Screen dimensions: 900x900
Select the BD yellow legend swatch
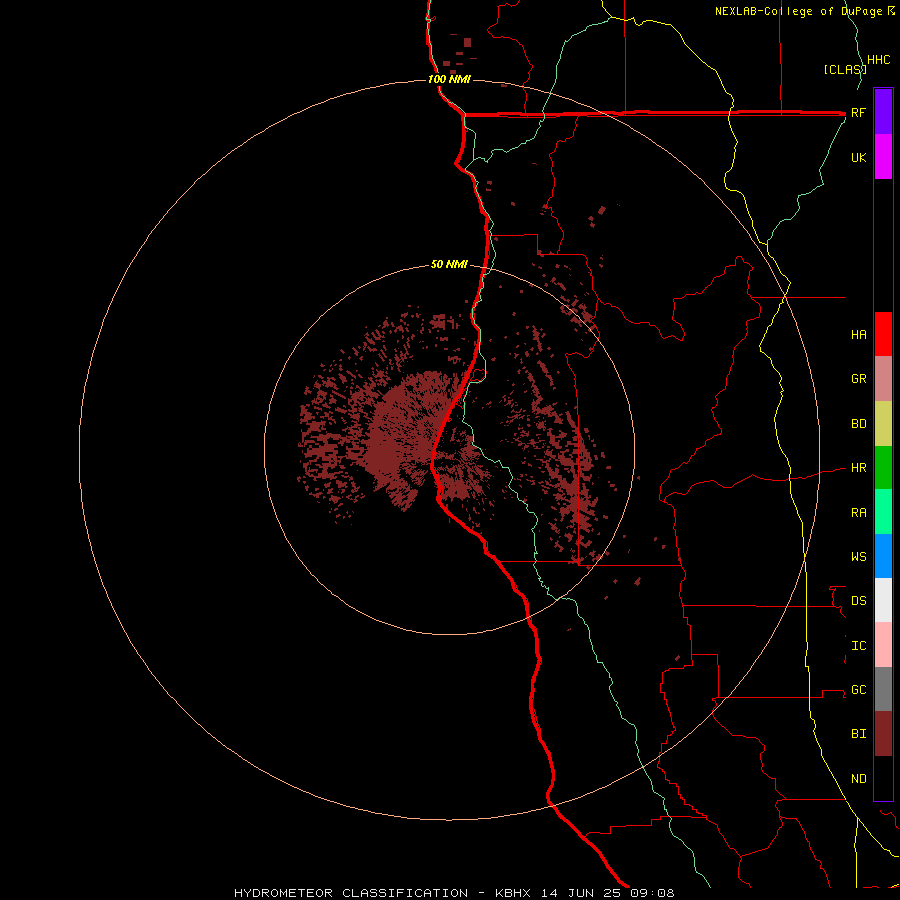click(x=883, y=424)
